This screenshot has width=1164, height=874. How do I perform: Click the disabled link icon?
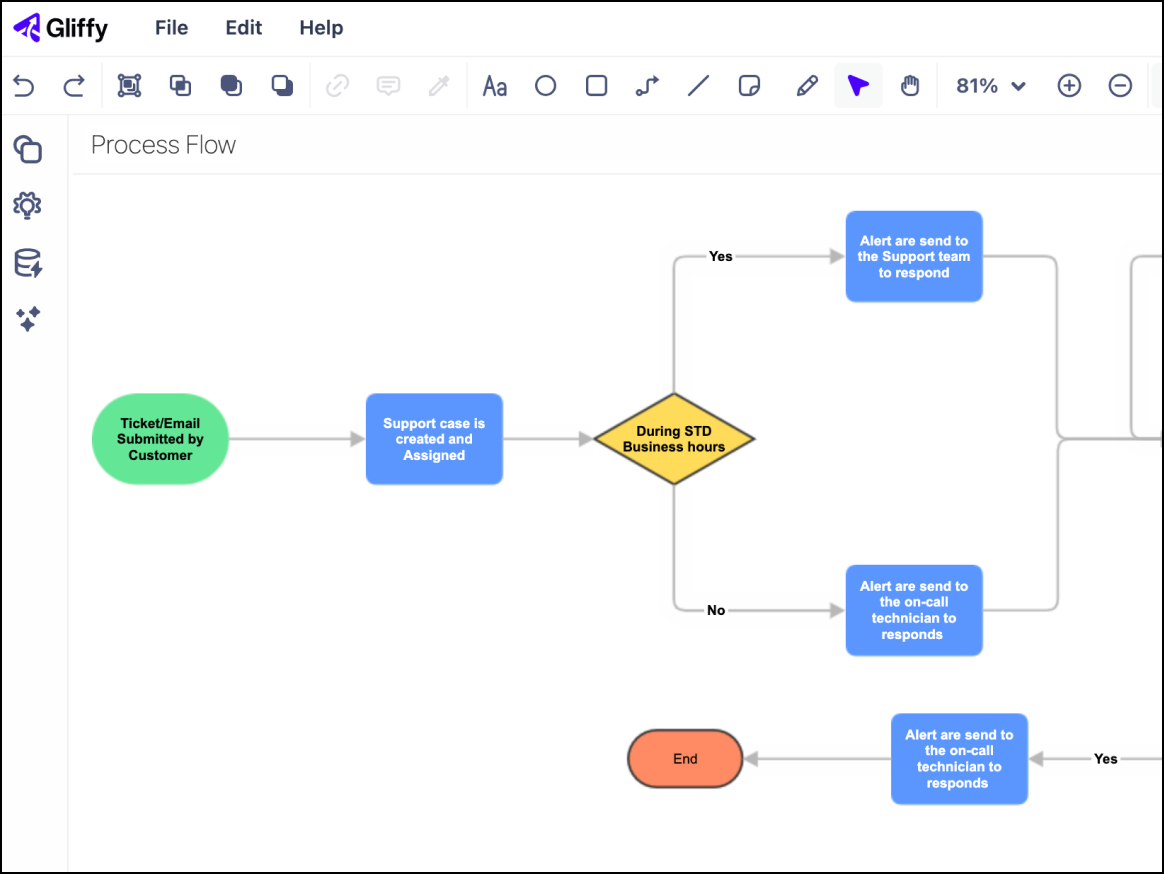[x=337, y=86]
